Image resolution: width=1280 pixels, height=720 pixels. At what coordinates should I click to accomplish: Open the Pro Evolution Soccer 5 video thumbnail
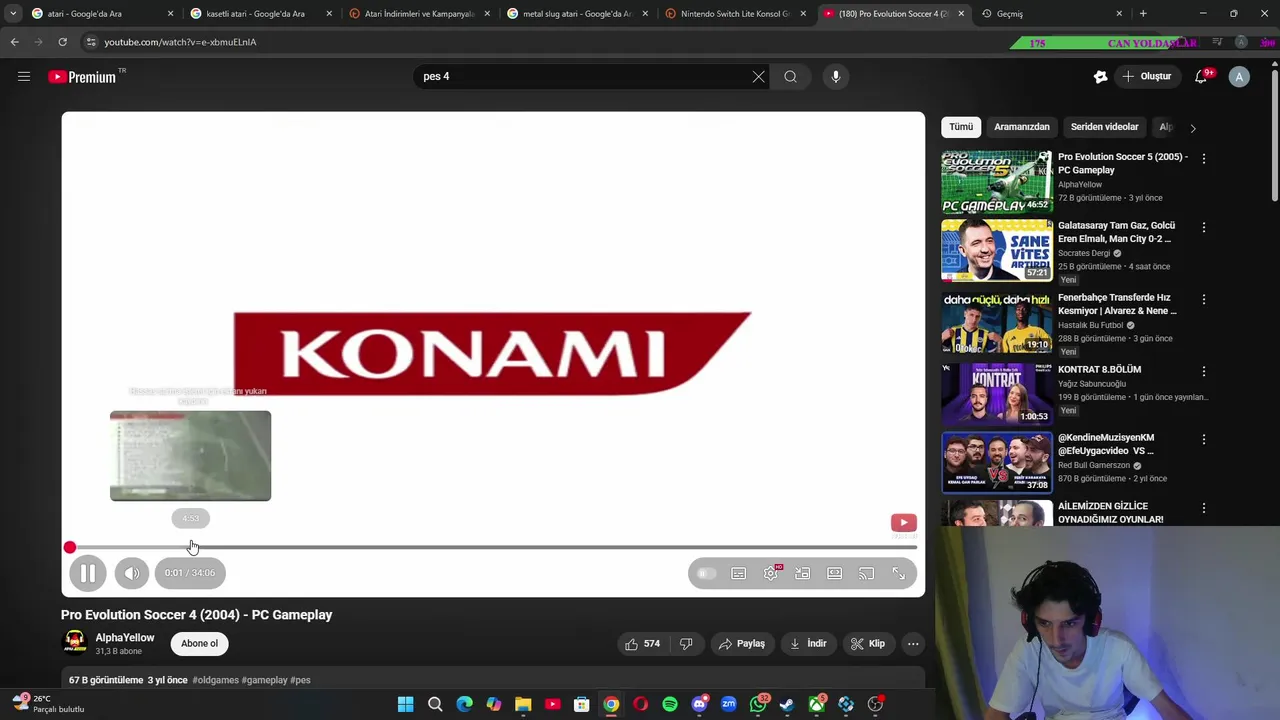click(x=997, y=182)
